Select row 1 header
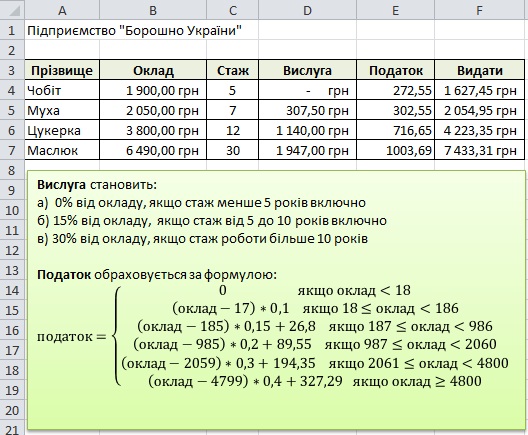 pyautogui.click(x=12, y=30)
